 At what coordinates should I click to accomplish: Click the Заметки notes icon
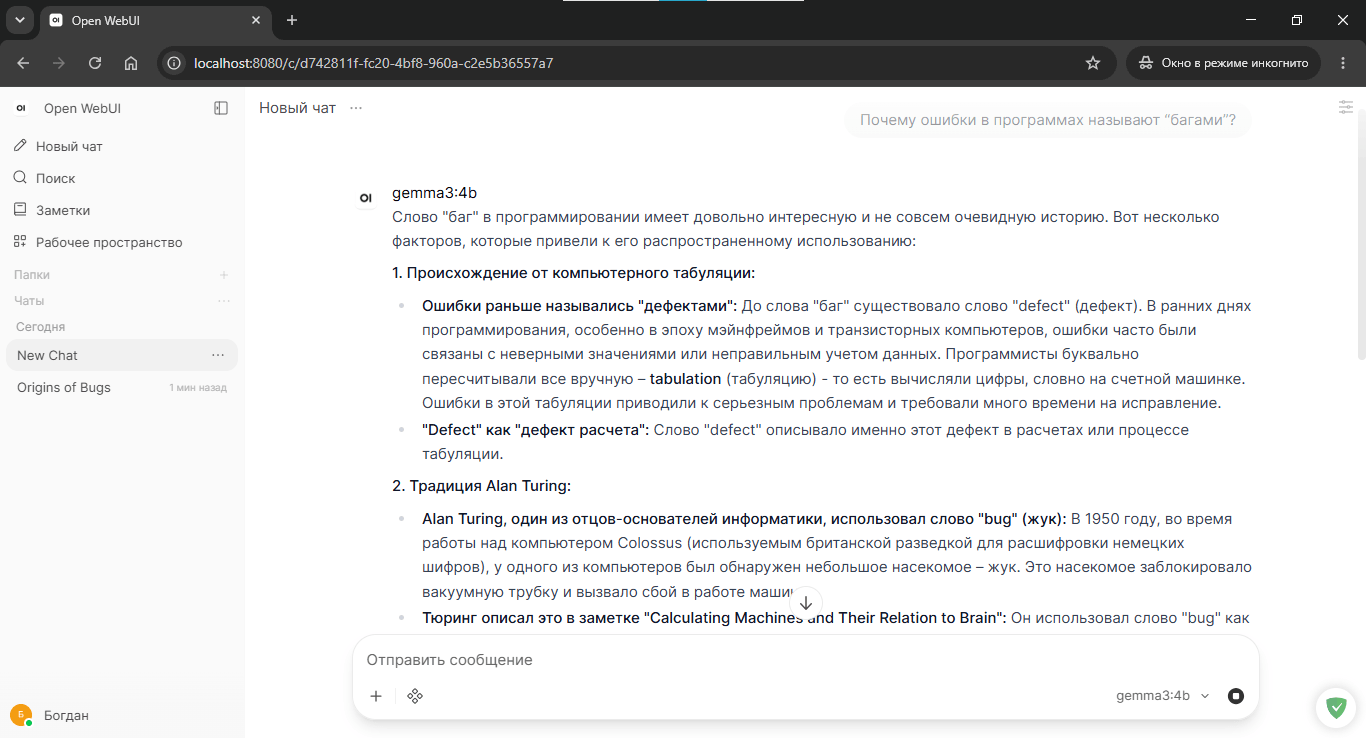point(20,210)
